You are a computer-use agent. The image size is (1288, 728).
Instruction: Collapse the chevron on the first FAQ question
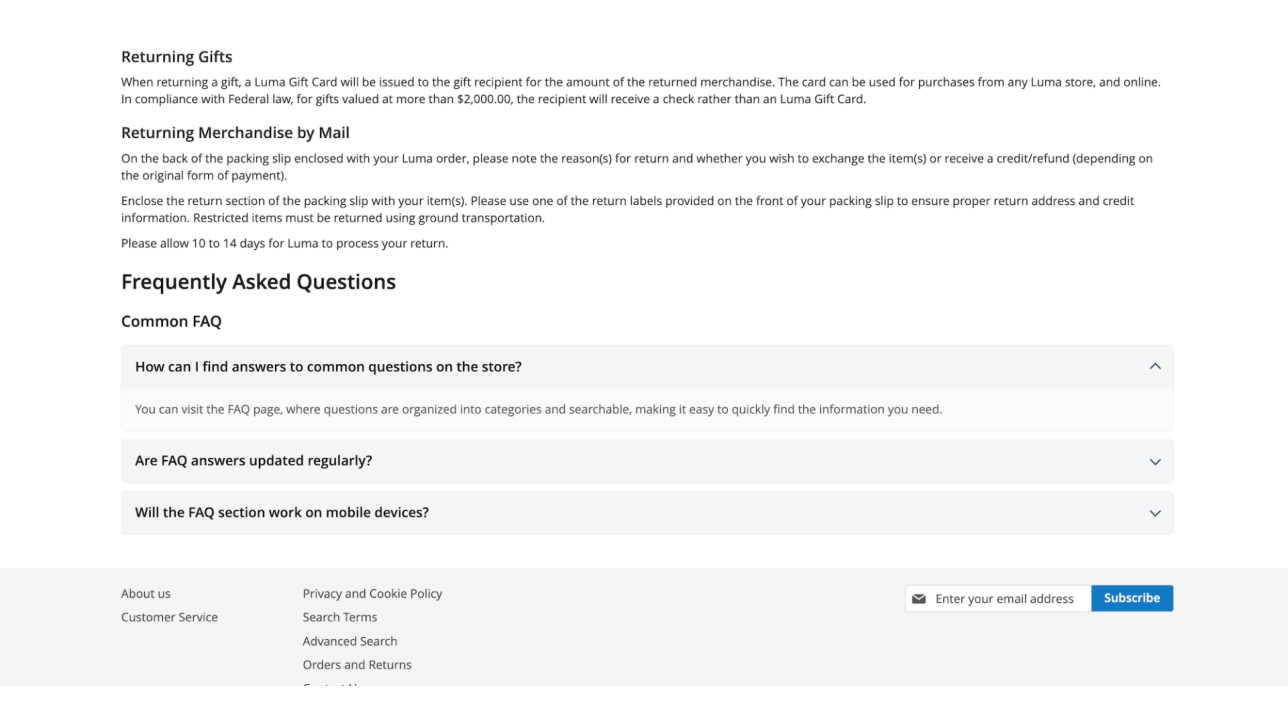(x=1155, y=366)
